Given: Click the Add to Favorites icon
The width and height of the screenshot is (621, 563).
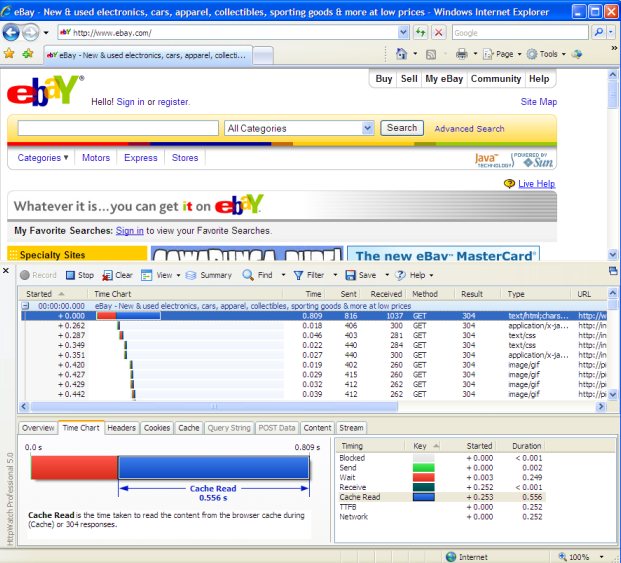Looking at the screenshot, I should coord(28,53).
